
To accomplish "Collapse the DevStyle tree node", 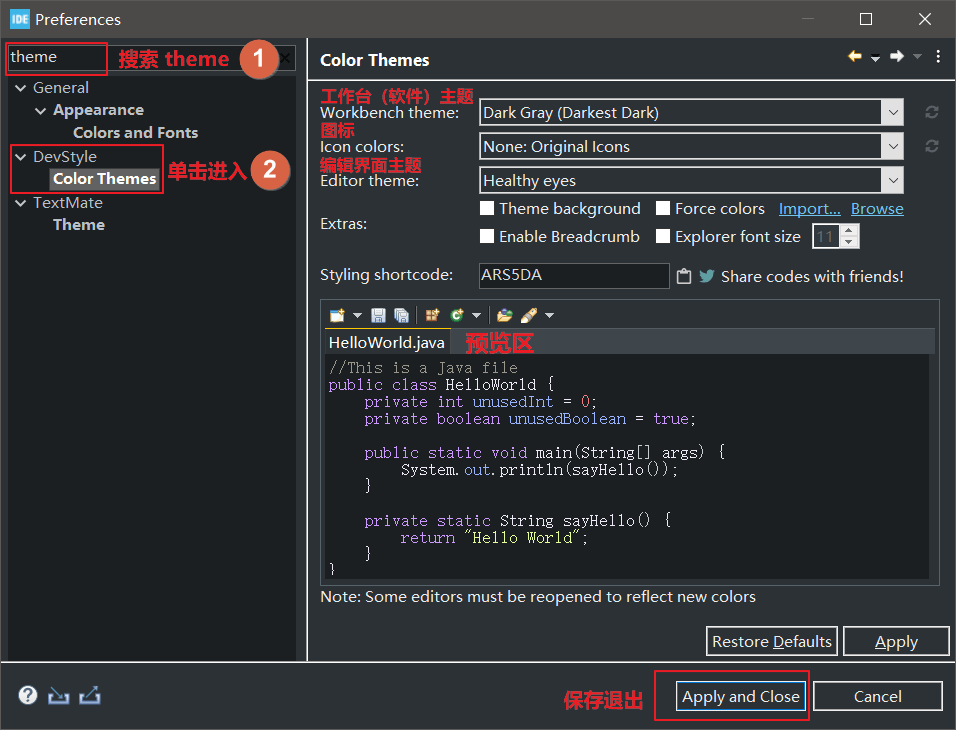I will pos(21,157).
